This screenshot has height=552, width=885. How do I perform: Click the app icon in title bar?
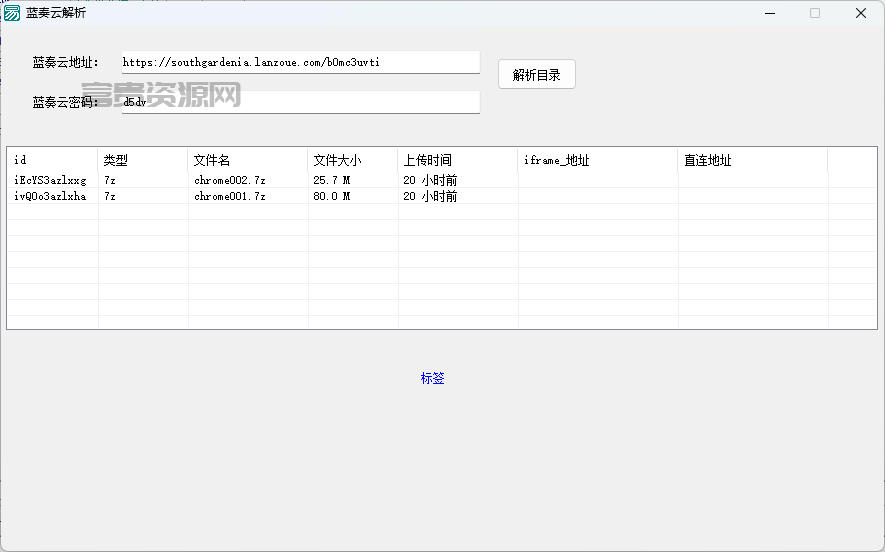(12, 13)
